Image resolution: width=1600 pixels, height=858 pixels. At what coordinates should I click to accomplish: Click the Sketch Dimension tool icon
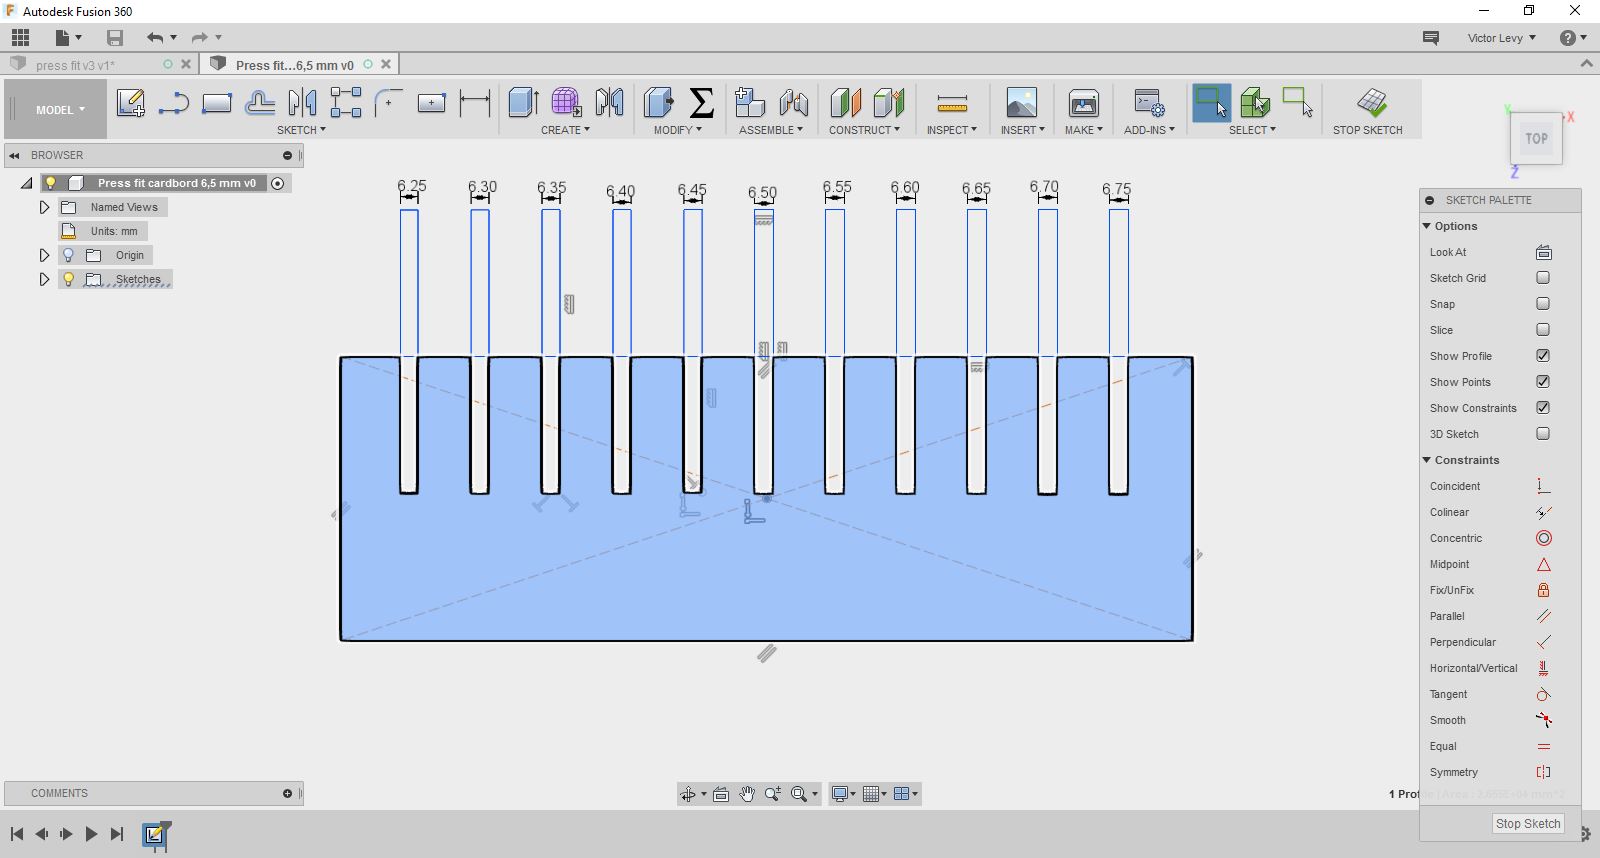(474, 103)
